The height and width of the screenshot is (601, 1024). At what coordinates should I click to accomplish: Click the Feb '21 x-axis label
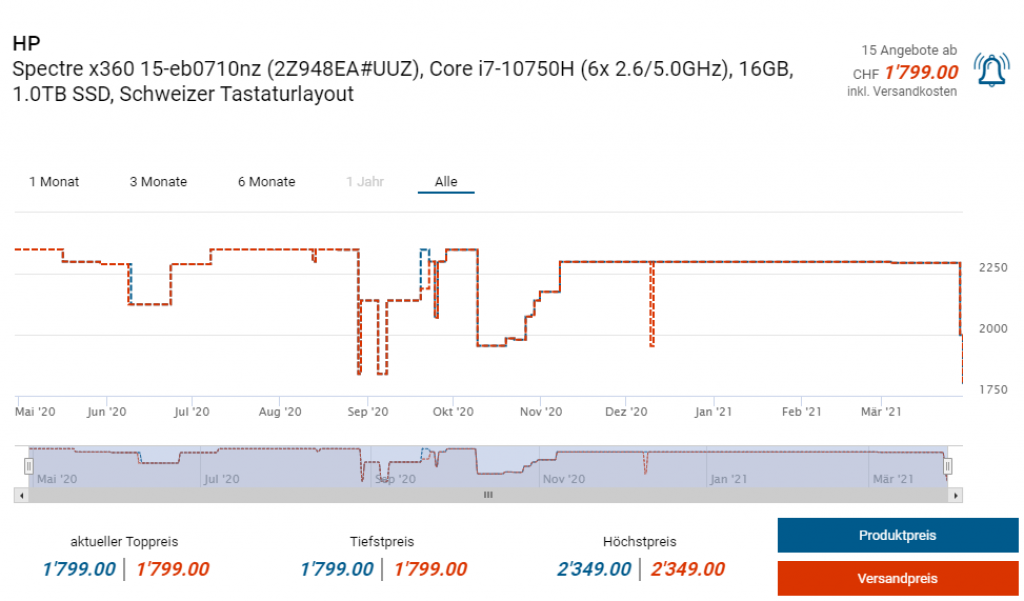pos(801,412)
